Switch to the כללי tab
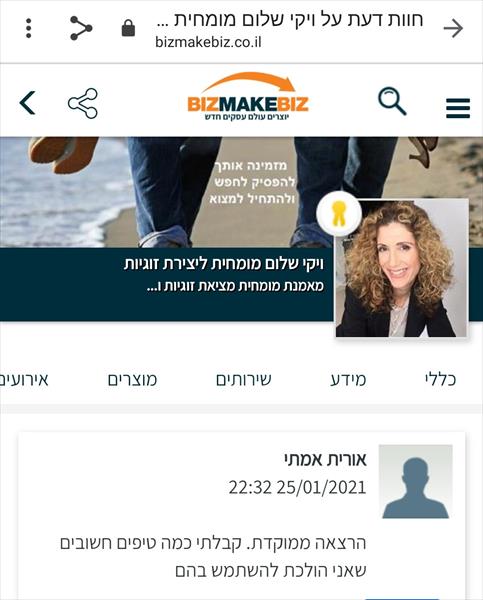The width and height of the screenshot is (483, 600). [440, 379]
